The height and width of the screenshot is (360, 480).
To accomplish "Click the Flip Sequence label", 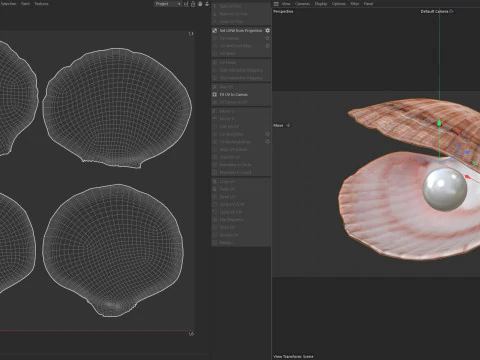I will 231,220.
